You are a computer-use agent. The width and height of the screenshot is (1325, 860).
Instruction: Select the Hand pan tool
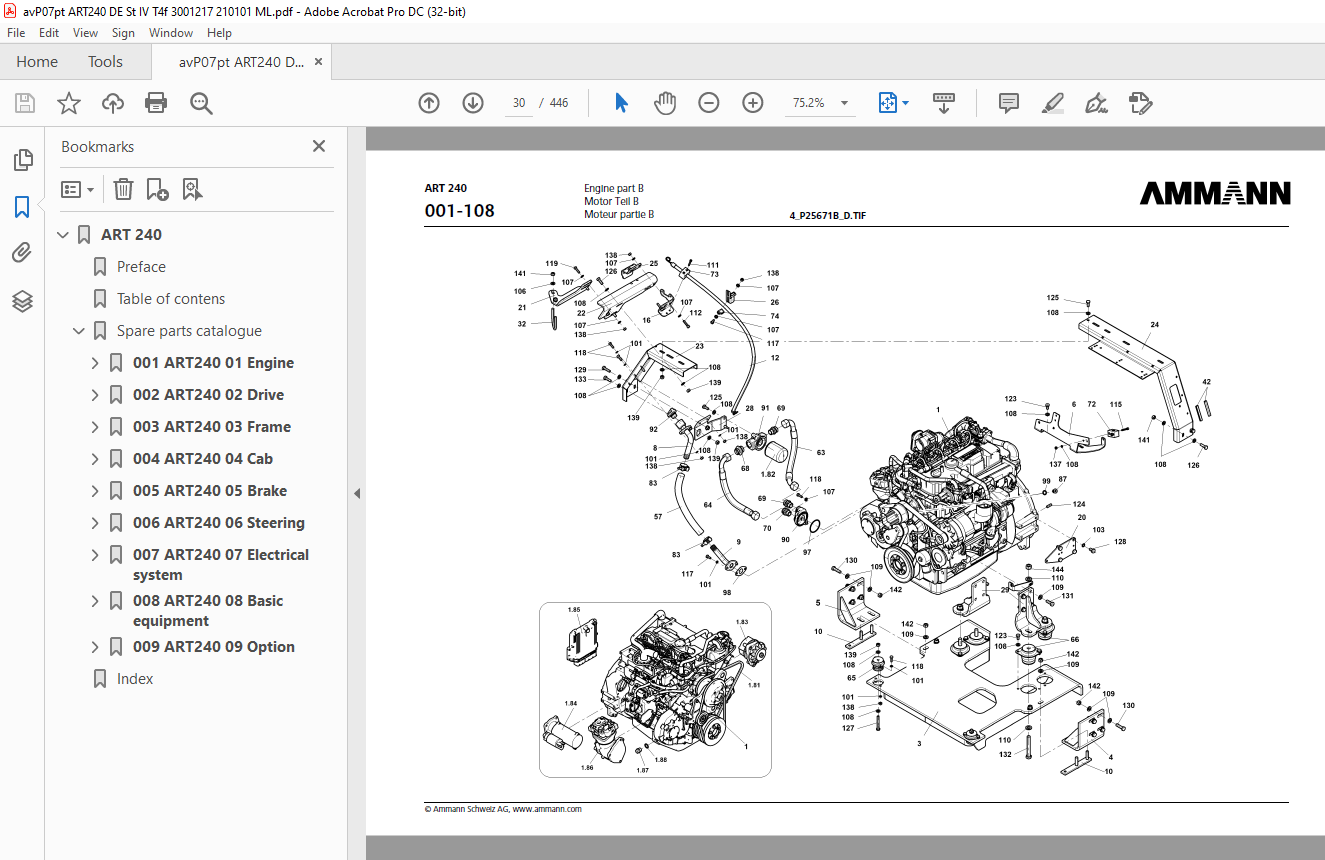pyautogui.click(x=665, y=103)
